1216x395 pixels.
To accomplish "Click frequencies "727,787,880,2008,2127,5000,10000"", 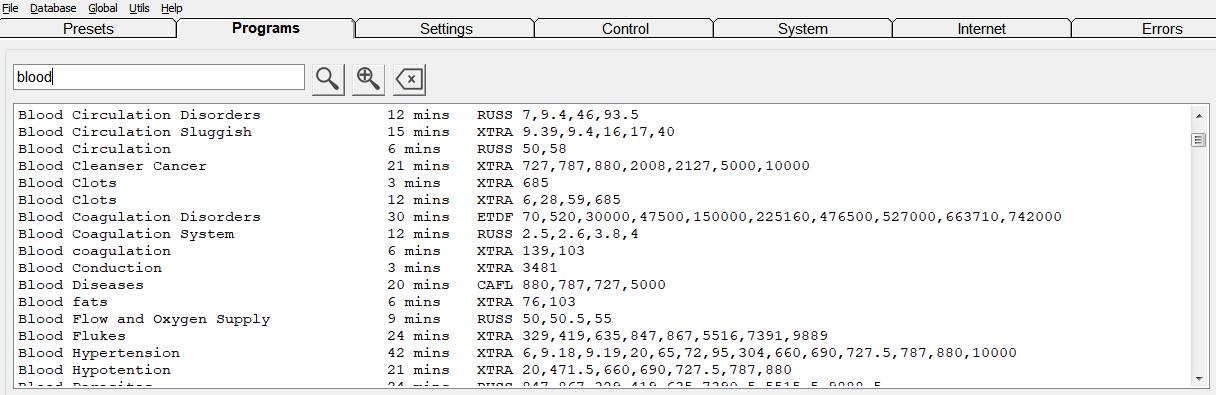I will point(666,166).
